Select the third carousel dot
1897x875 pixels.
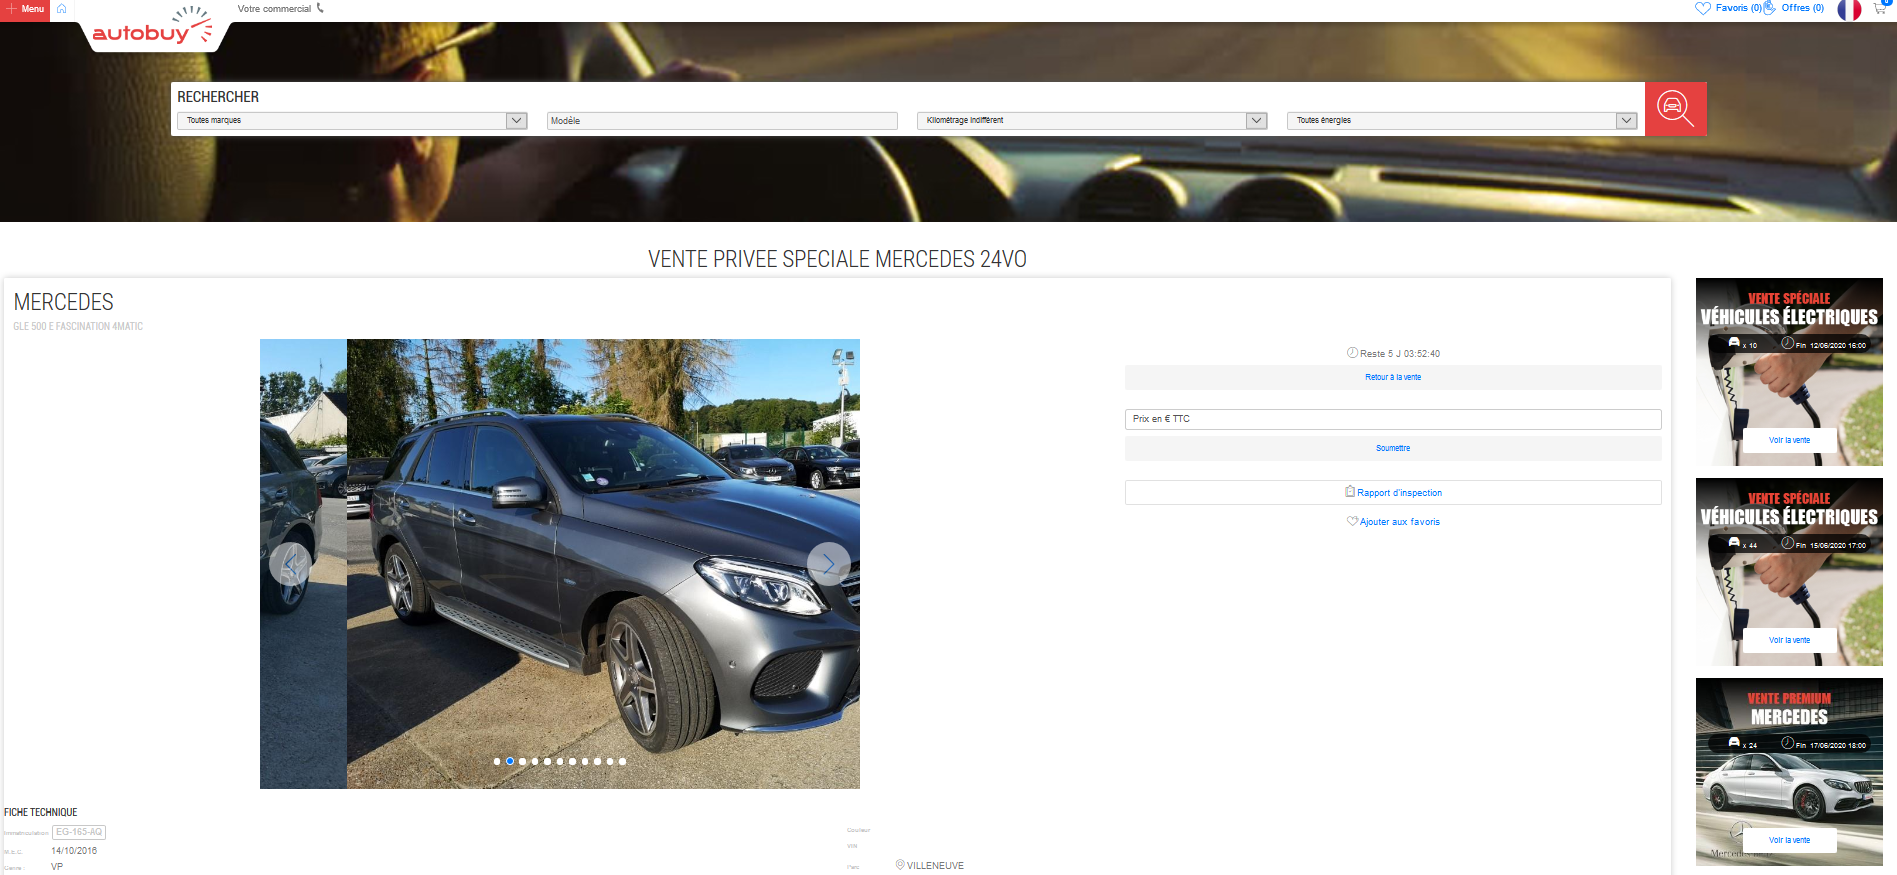pos(522,762)
